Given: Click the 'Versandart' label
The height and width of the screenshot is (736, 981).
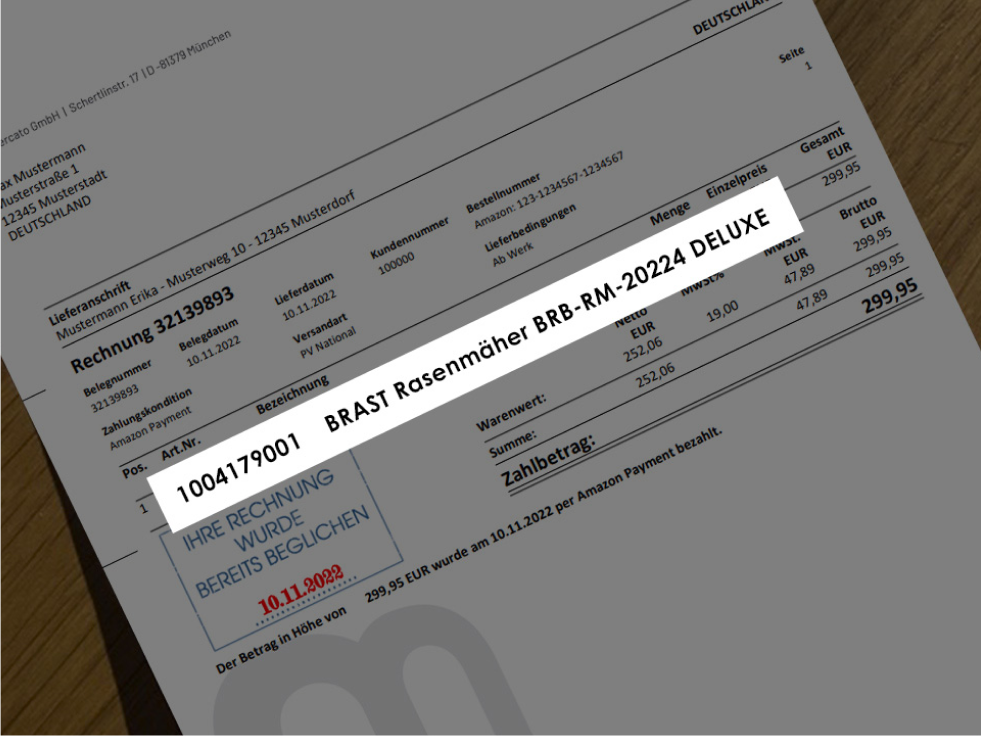Looking at the screenshot, I should click(x=320, y=329).
